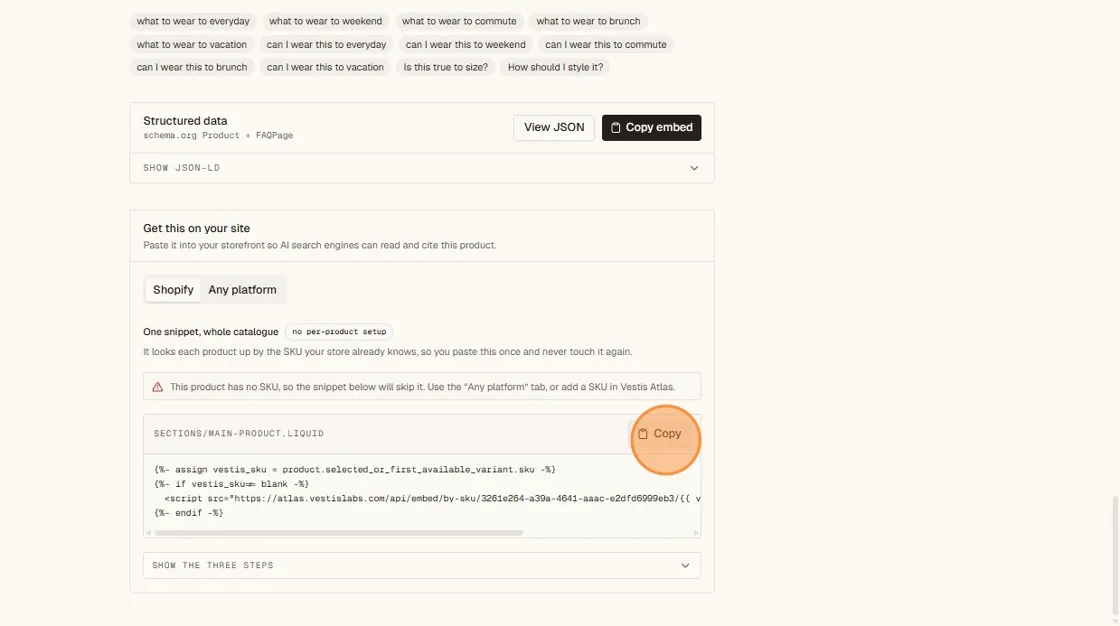Click the clipboard icon in Copy embed
The height and width of the screenshot is (626, 1120).
coord(615,128)
